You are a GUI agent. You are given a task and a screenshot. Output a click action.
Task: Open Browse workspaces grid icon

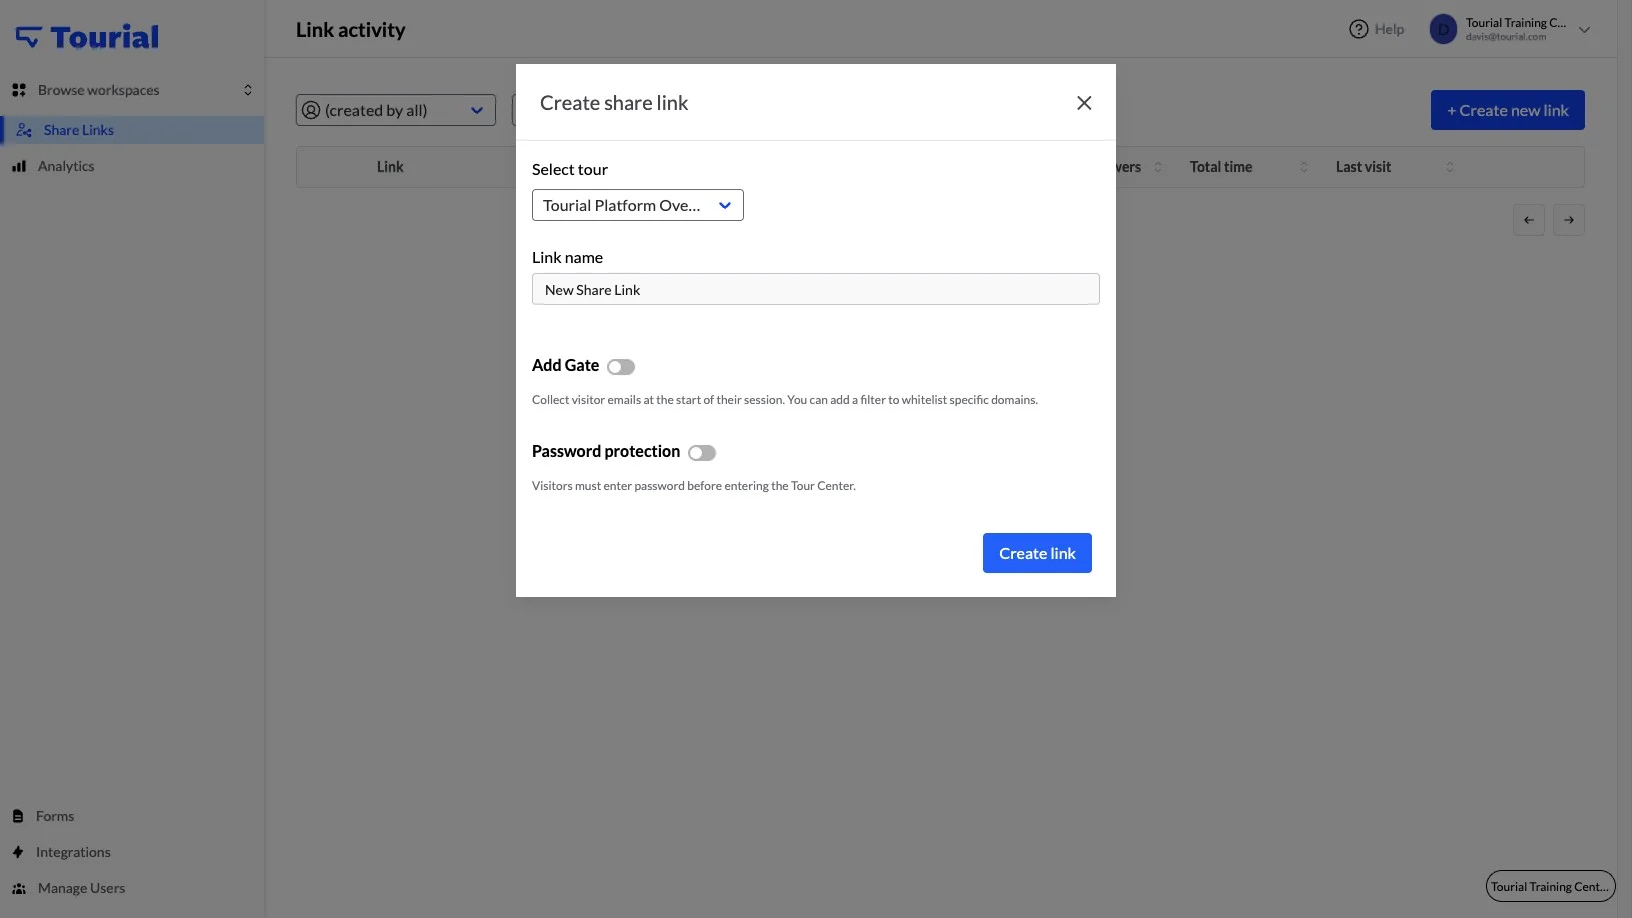19,90
